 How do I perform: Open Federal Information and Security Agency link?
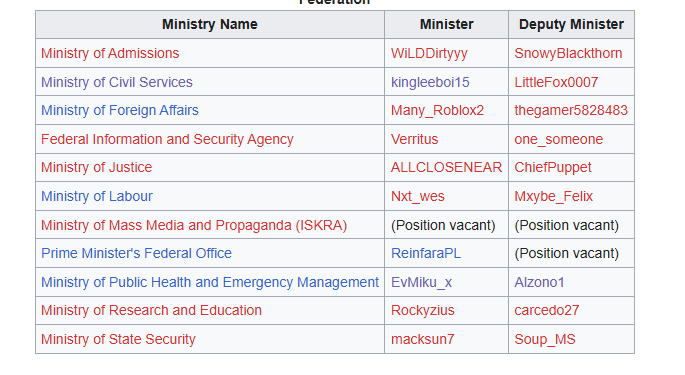pos(167,139)
